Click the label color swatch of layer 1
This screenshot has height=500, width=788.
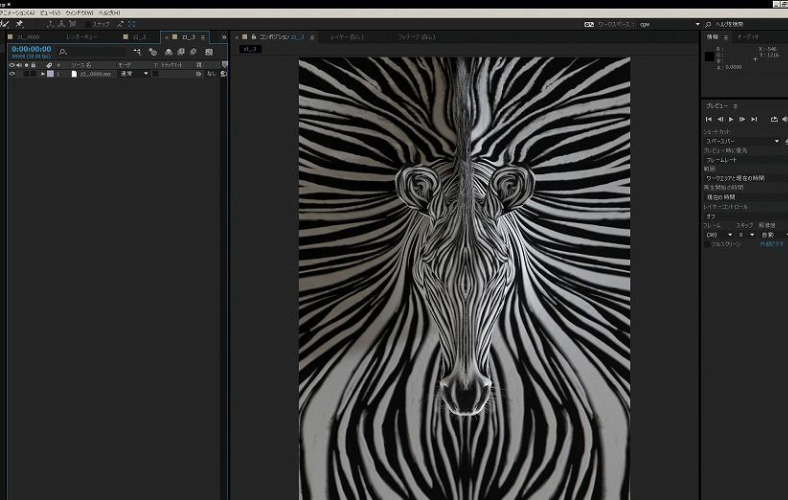tap(50, 74)
